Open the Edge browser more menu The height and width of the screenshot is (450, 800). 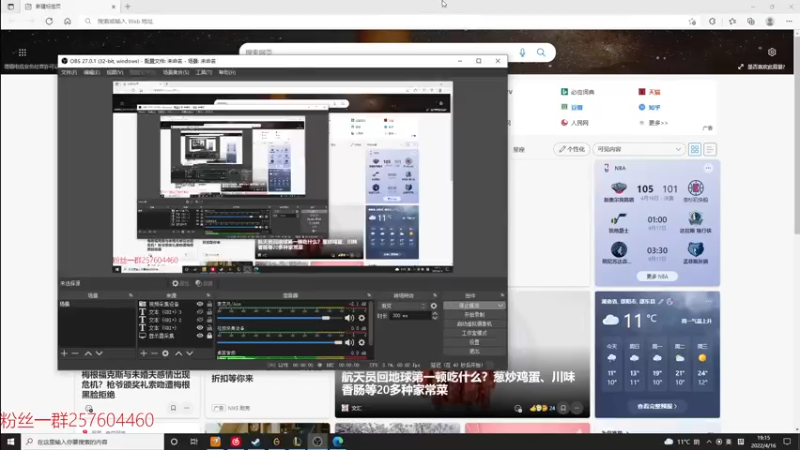(x=789, y=21)
